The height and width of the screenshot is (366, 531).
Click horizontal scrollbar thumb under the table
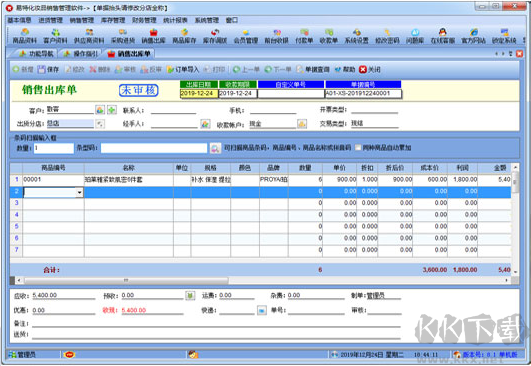126,280
